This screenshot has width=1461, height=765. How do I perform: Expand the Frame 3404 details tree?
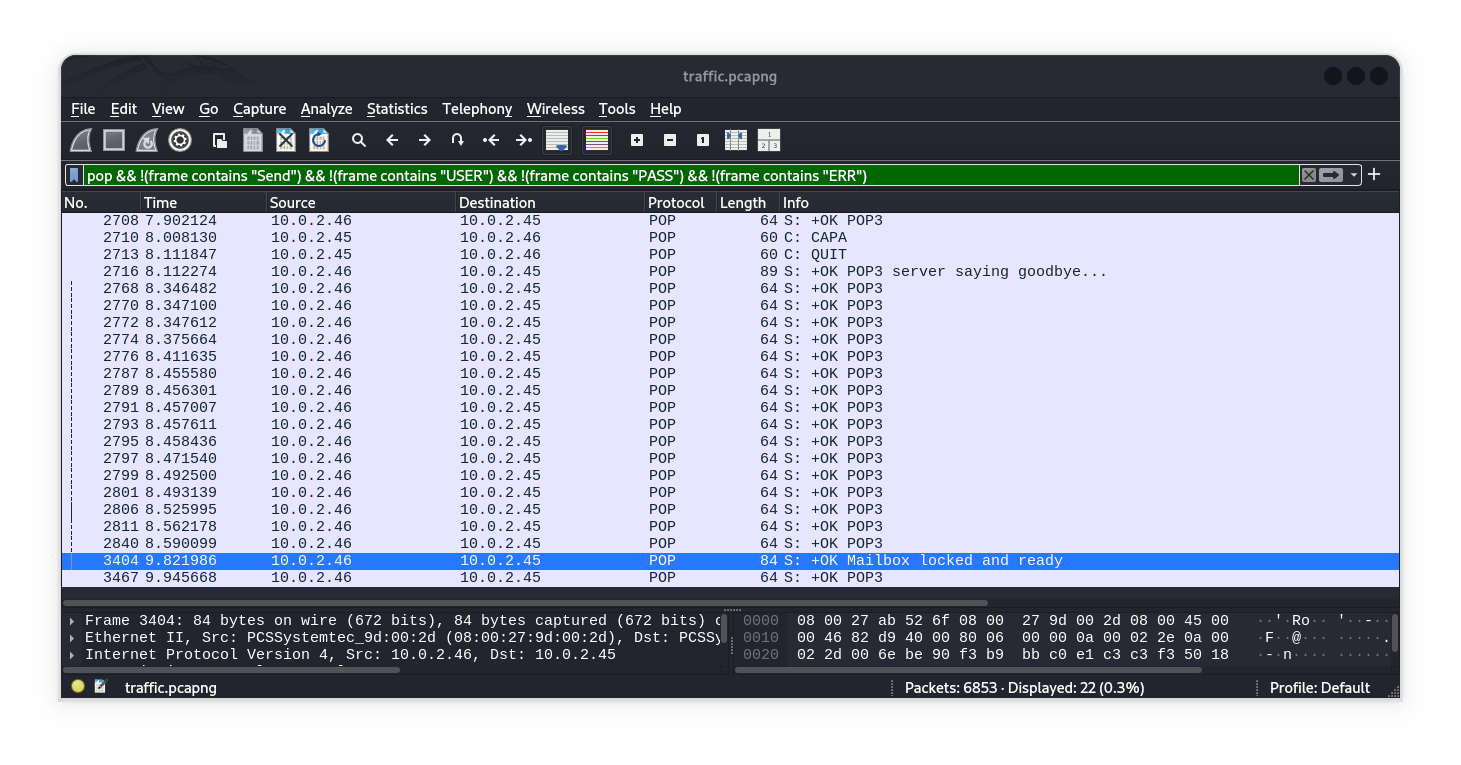tap(72, 621)
